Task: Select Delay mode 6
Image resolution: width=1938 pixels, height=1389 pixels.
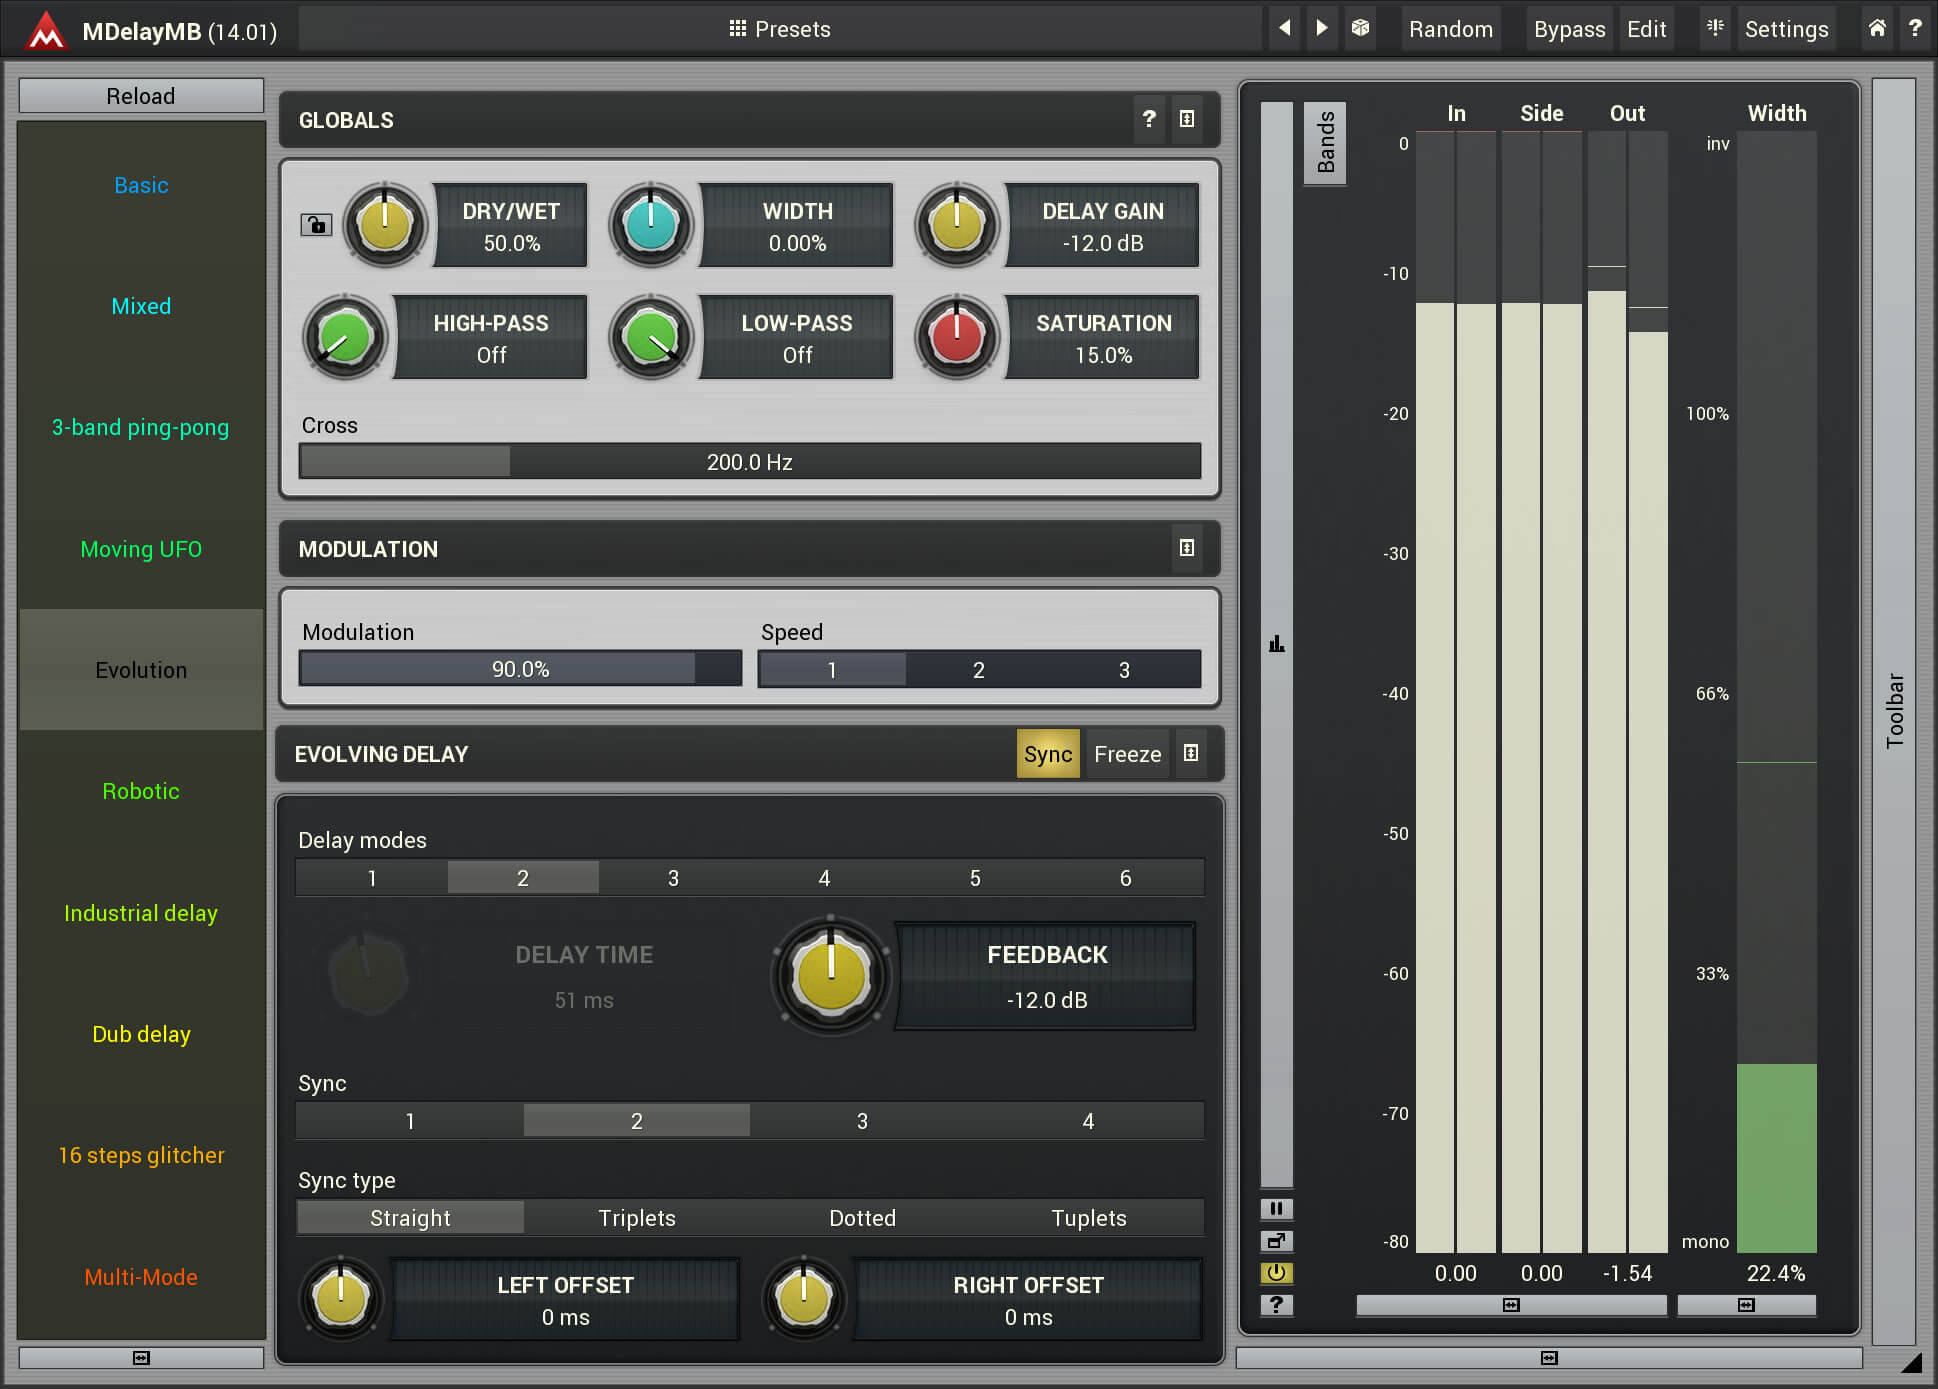Action: coord(1126,878)
